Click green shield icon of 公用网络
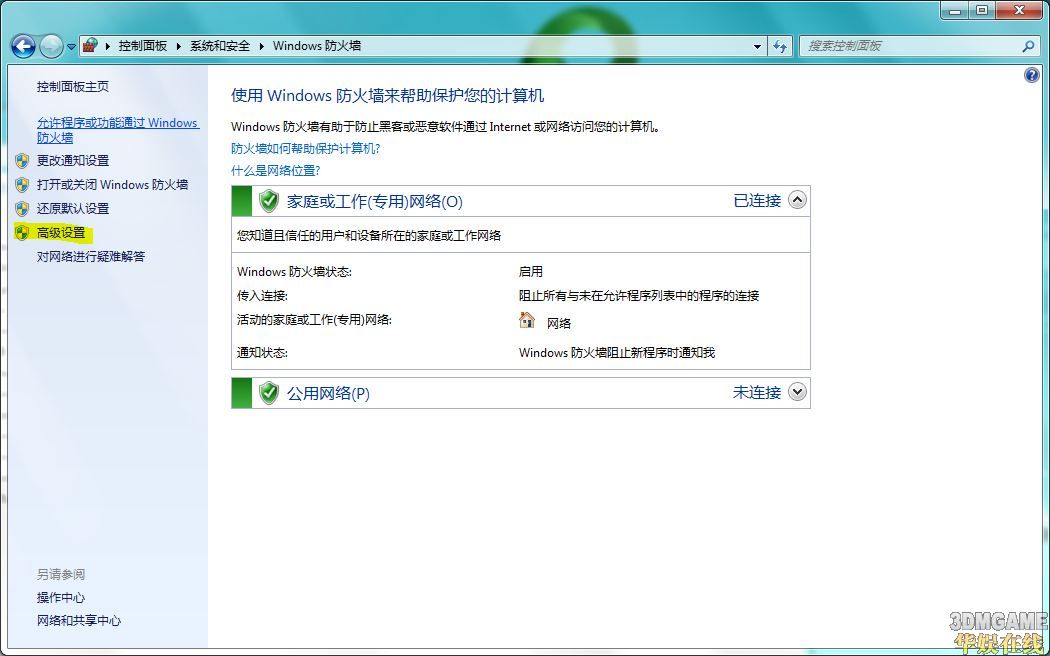 tap(269, 392)
